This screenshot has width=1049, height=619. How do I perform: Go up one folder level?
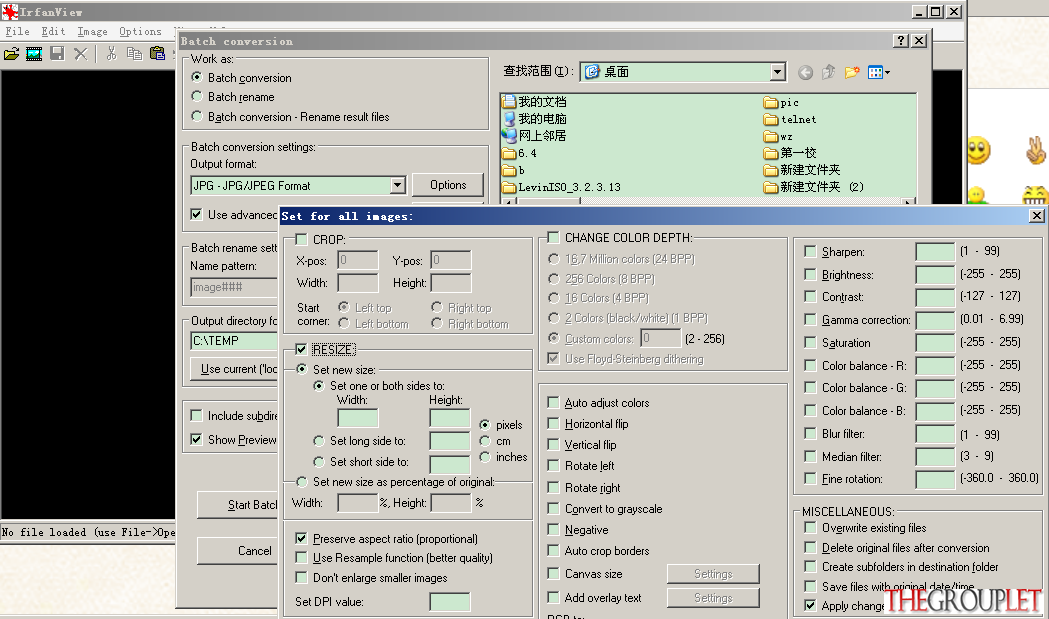click(828, 72)
